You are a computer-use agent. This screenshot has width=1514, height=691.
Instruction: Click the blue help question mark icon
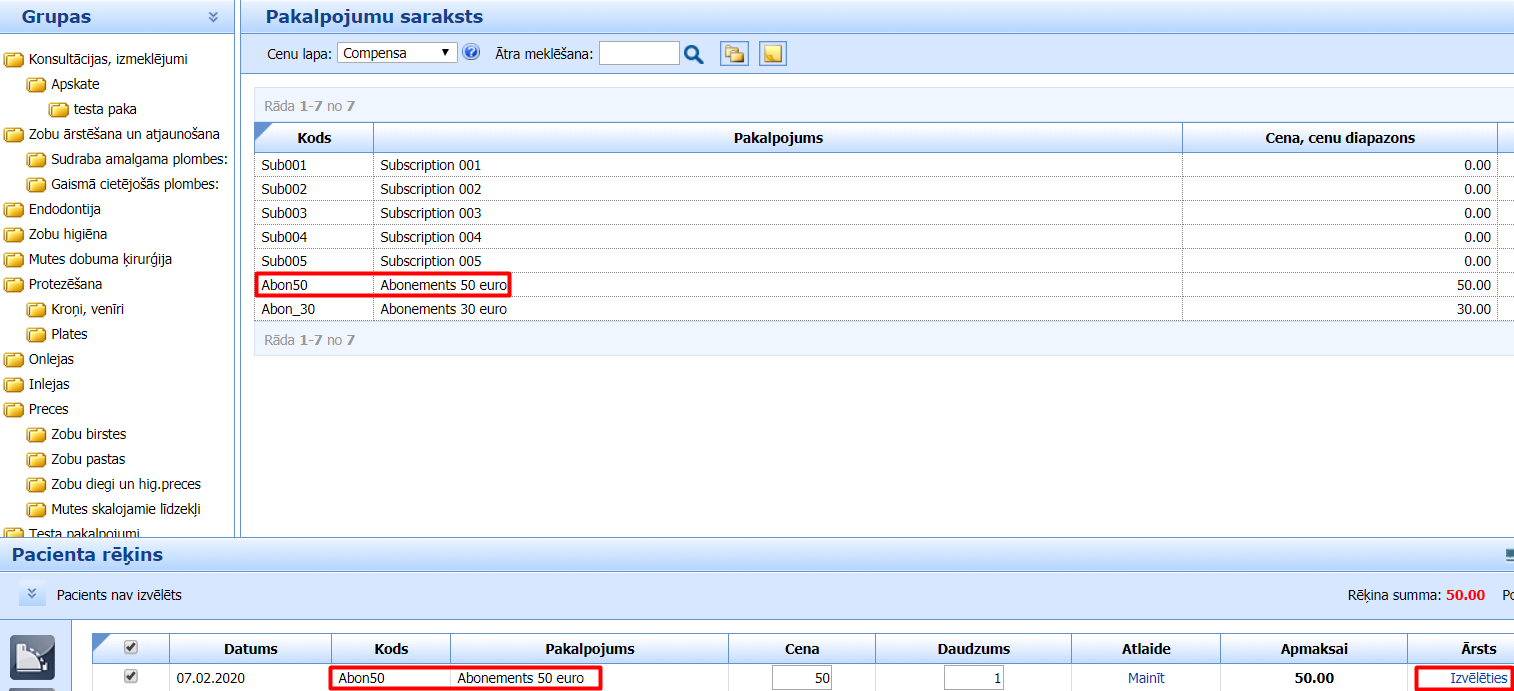pos(471,53)
